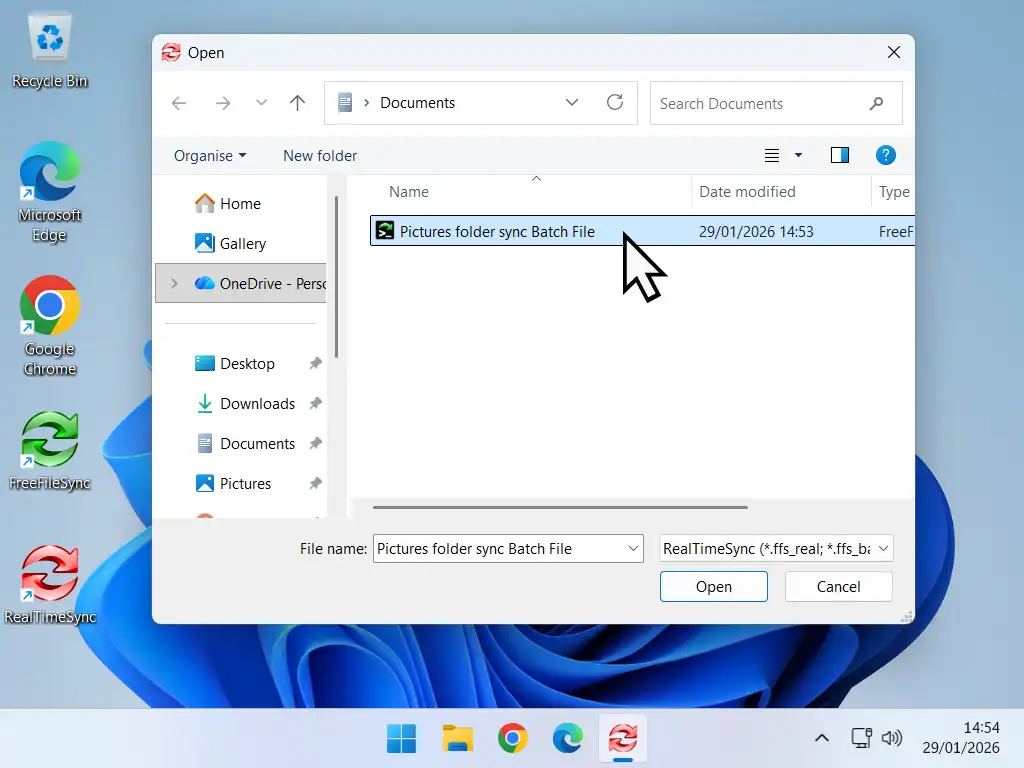1024x768 pixels.
Task: Click the Up arrow to go to parent folder
Action: click(297, 102)
